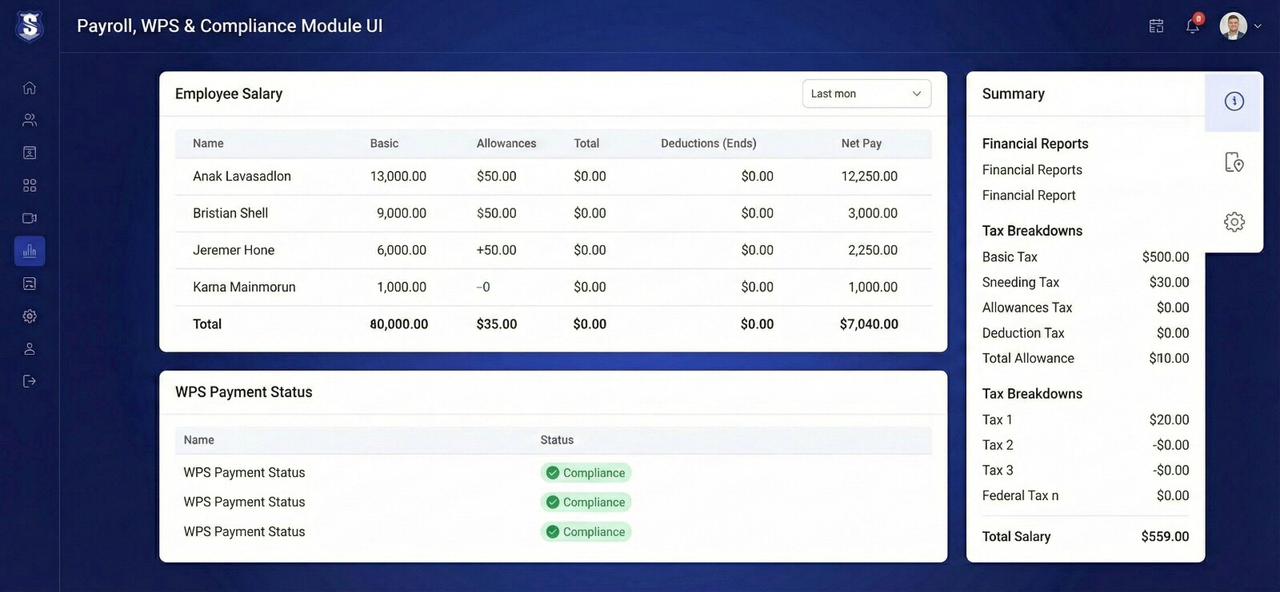Select employee name 'Kama Mainmorun'
The height and width of the screenshot is (592, 1280).
(x=244, y=288)
